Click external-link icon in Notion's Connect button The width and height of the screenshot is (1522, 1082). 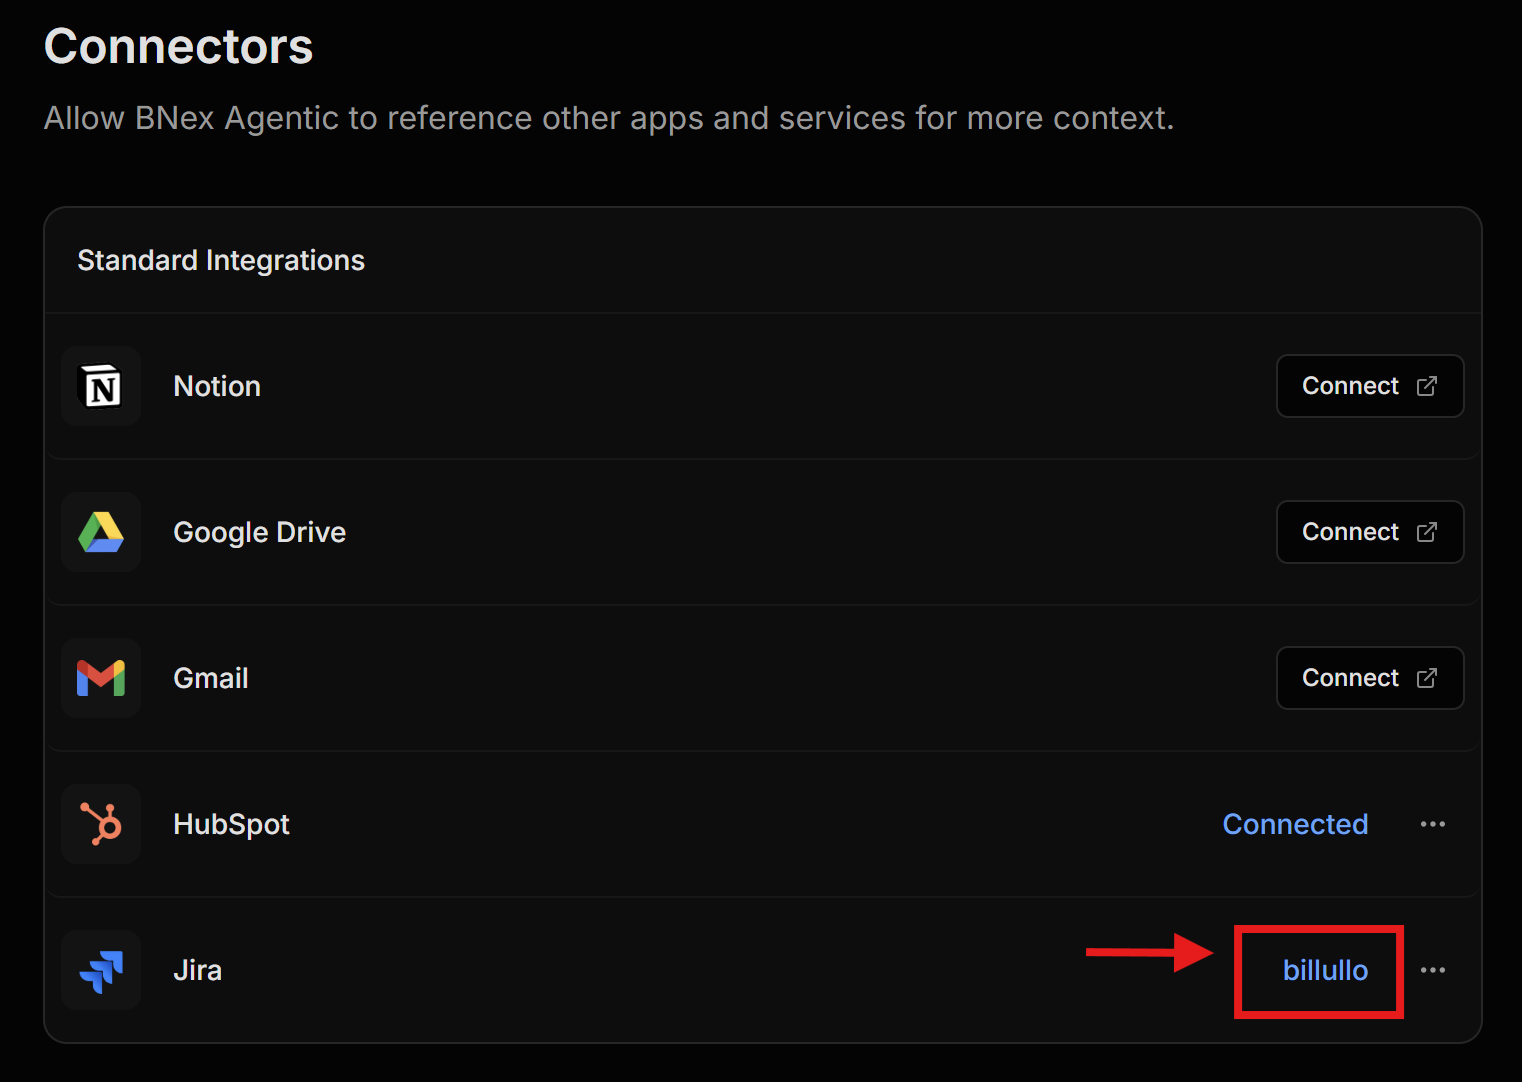[1427, 386]
